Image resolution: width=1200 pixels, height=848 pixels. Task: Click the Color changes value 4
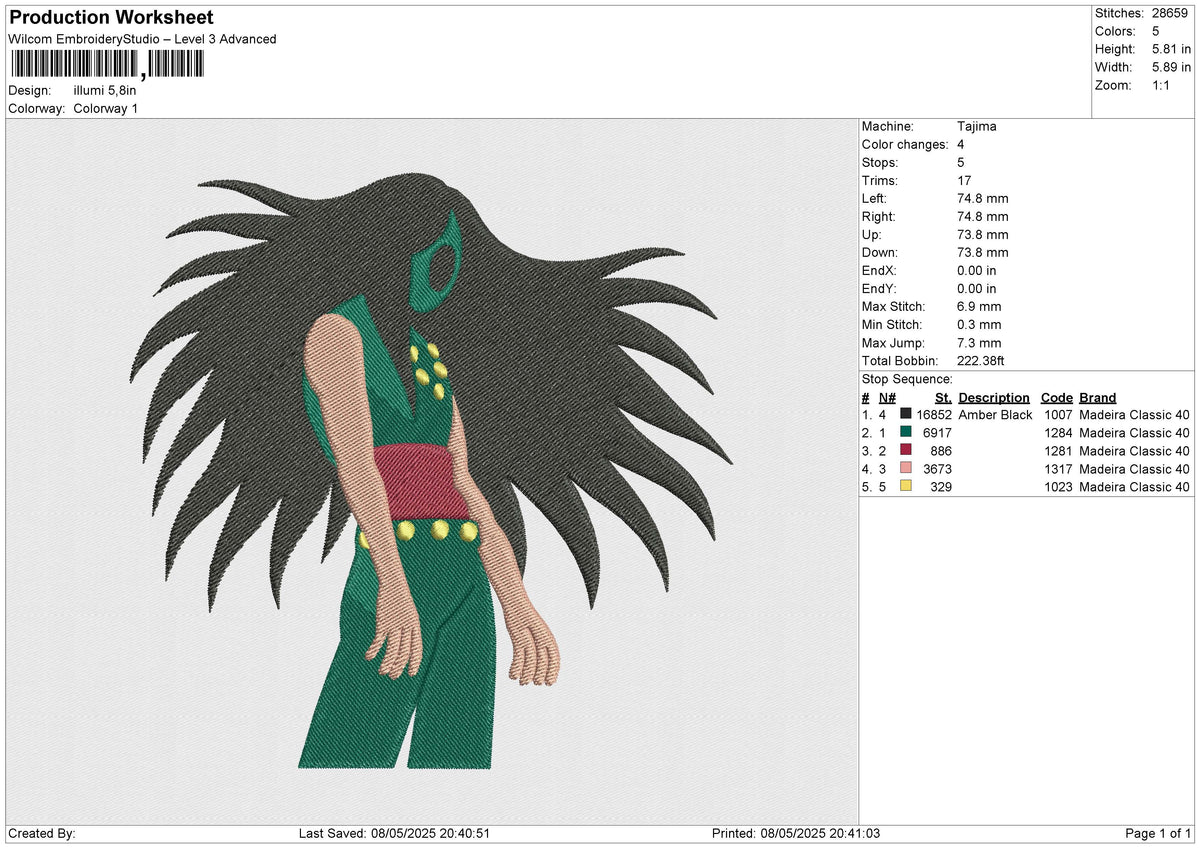coord(961,144)
